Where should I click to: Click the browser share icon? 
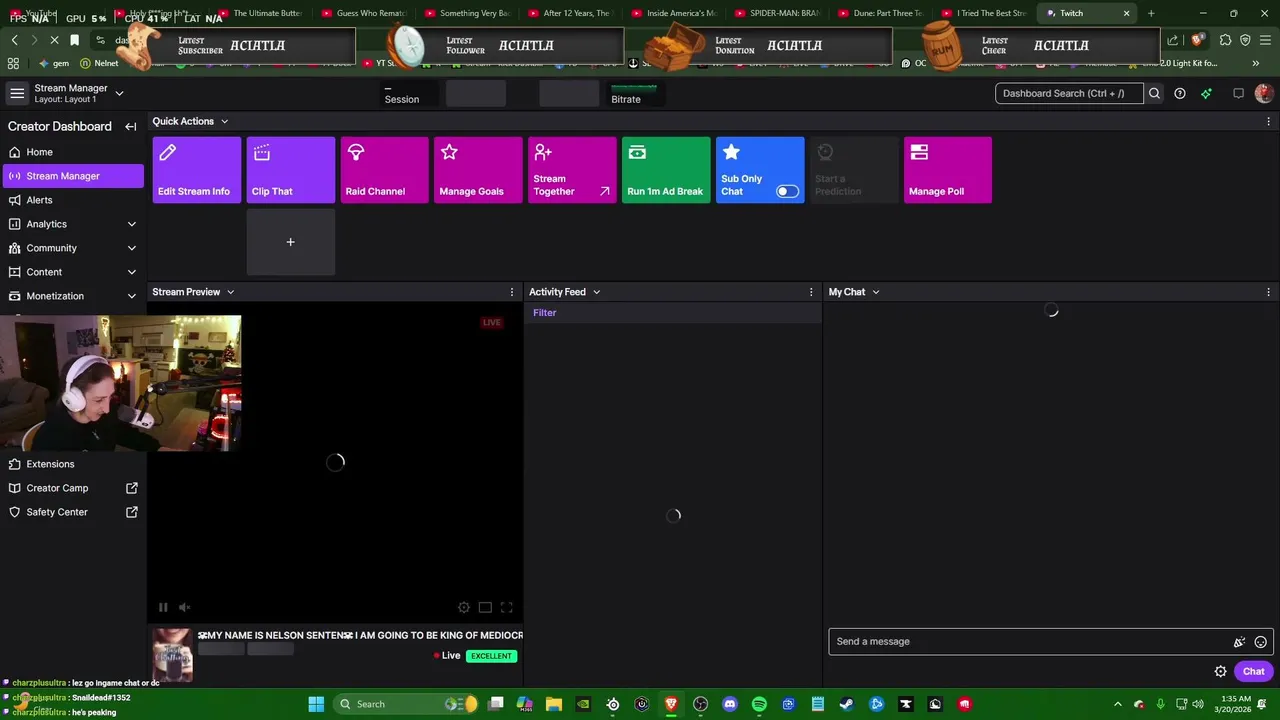point(1173,40)
